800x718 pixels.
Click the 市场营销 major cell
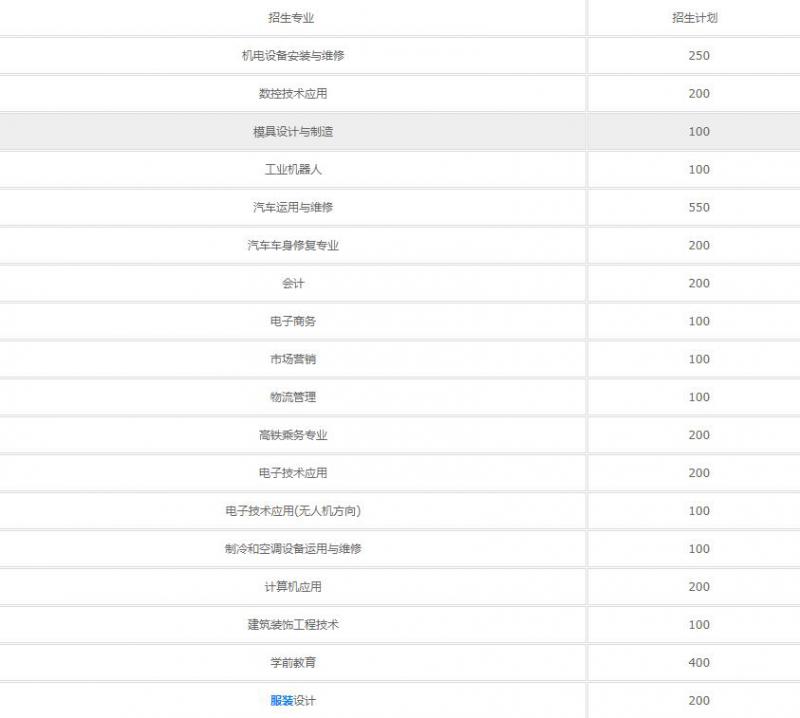point(292,360)
